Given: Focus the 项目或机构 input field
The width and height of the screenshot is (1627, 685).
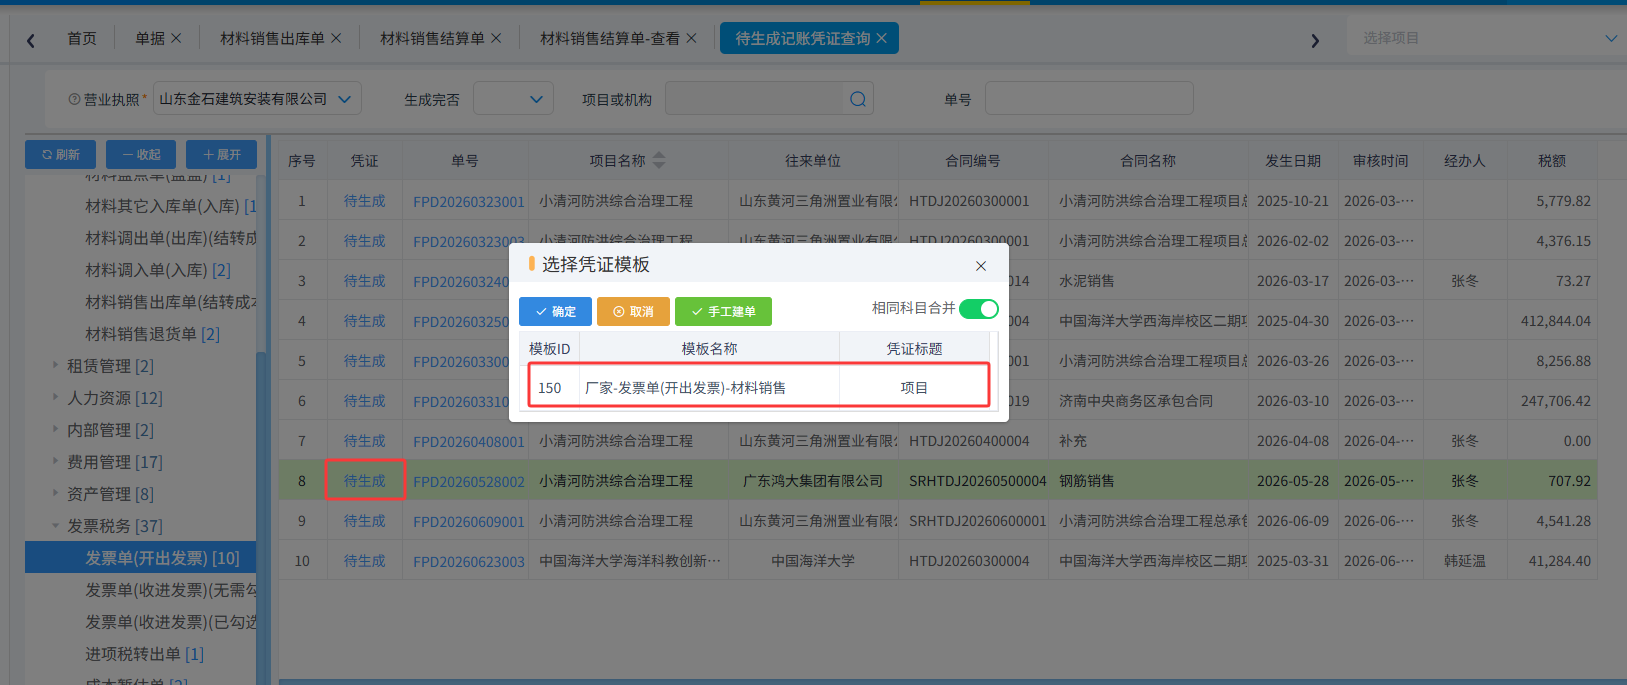Looking at the screenshot, I should point(753,99).
